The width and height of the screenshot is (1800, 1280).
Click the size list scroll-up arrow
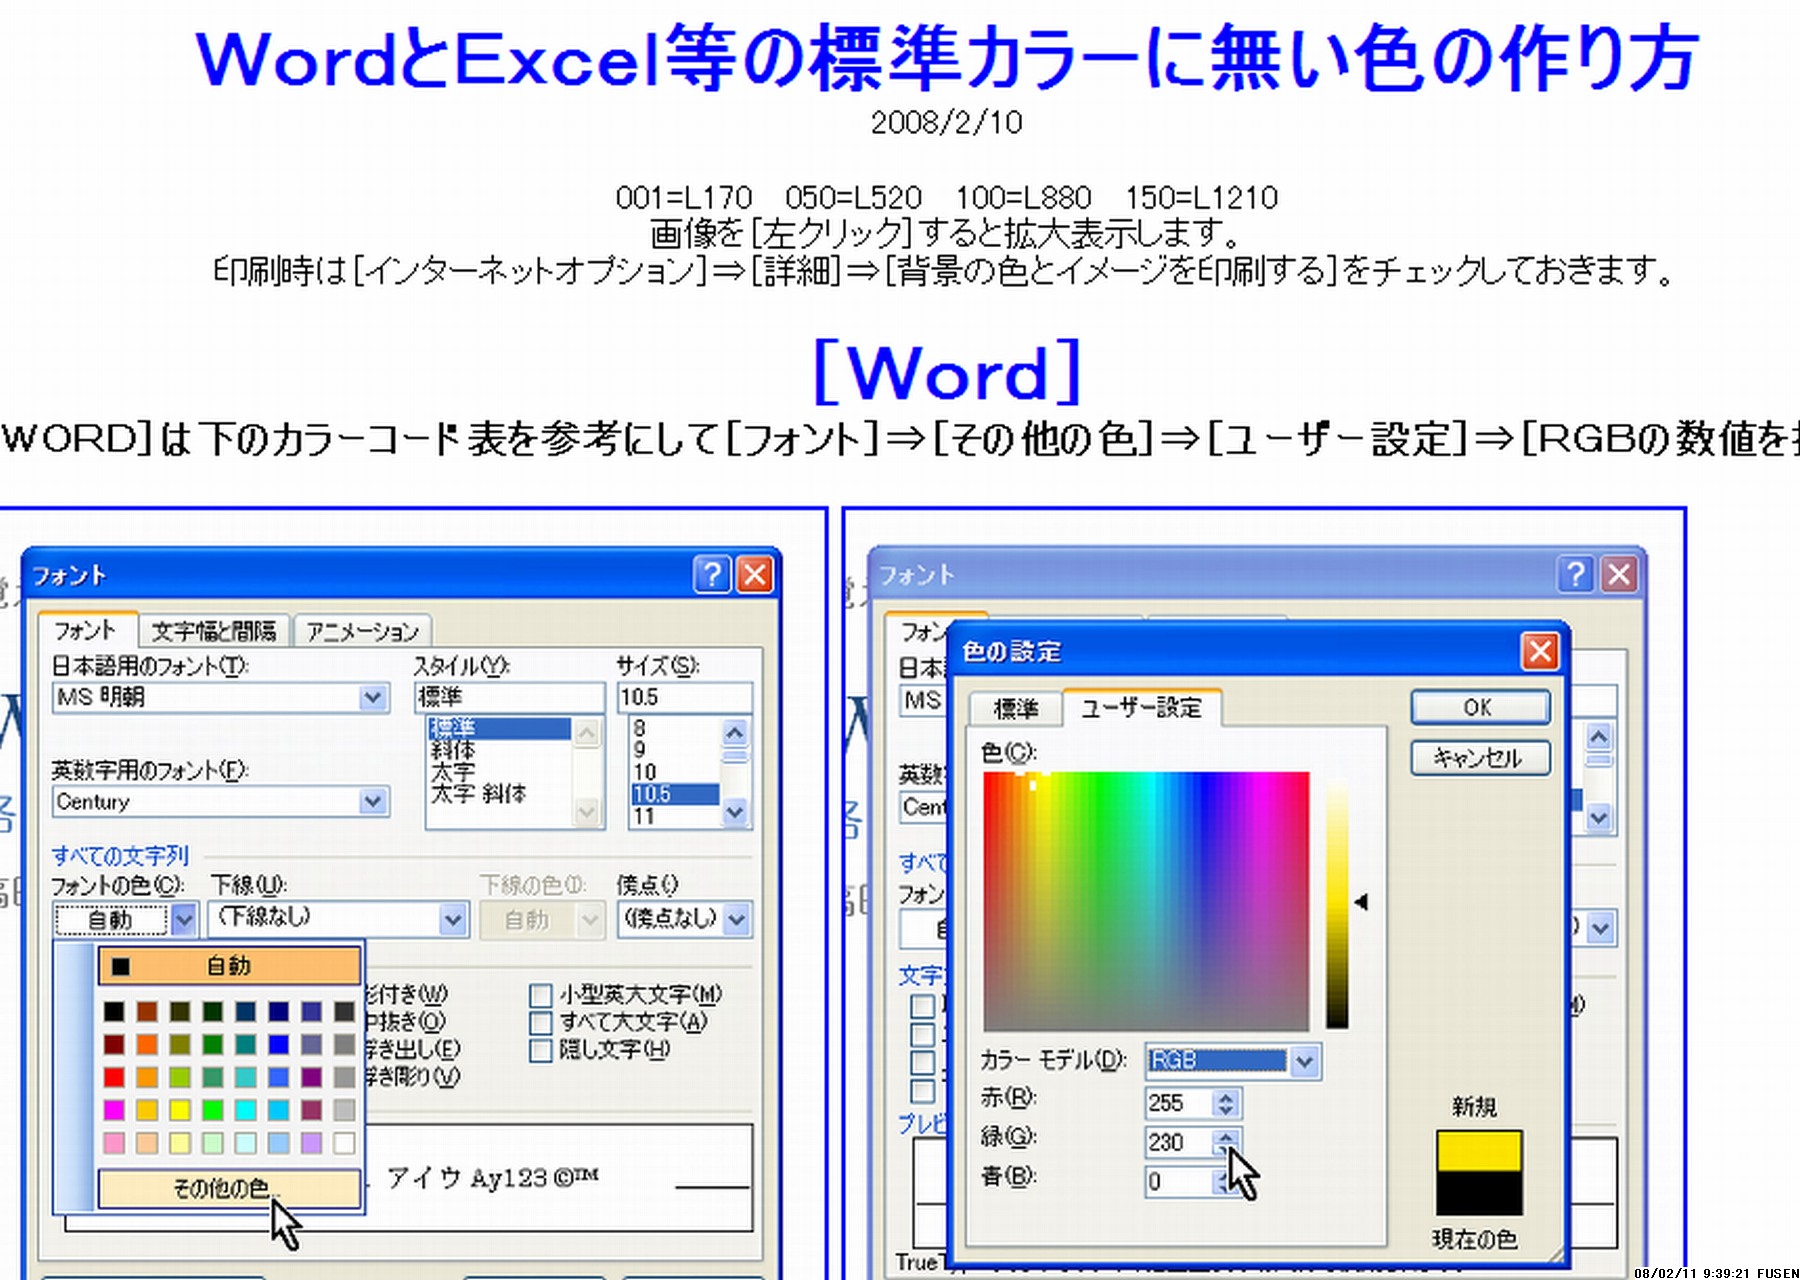(x=735, y=731)
